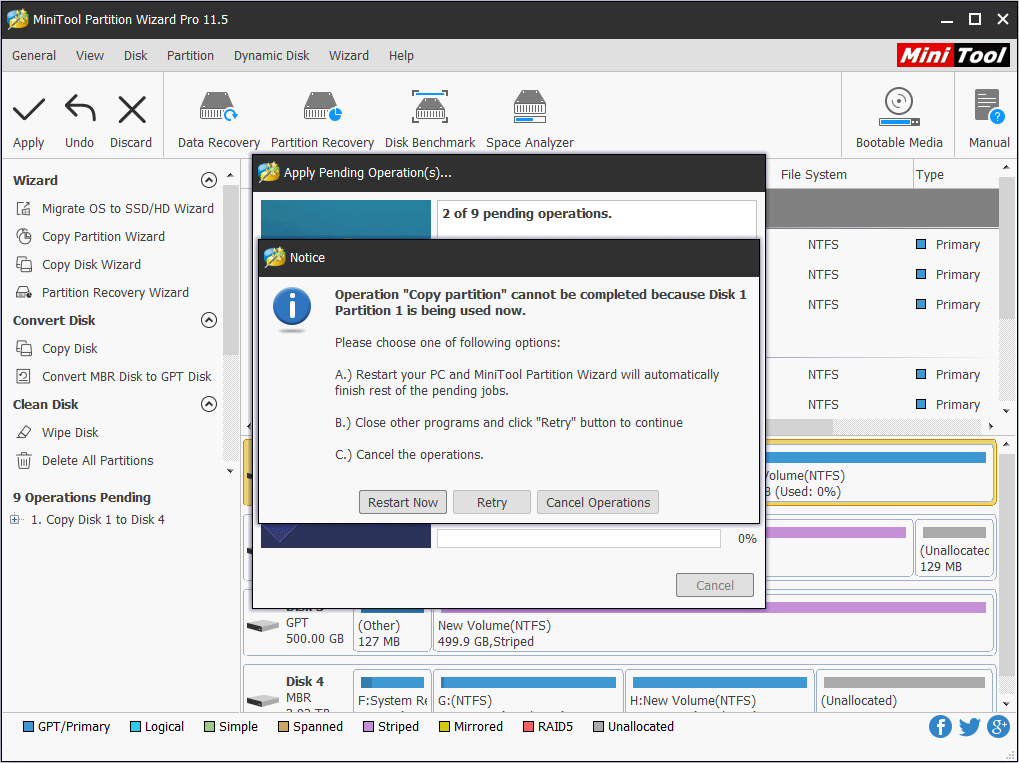This screenshot has width=1019, height=763.
Task: Click the info icon in the Notice dialog
Action: 292,307
